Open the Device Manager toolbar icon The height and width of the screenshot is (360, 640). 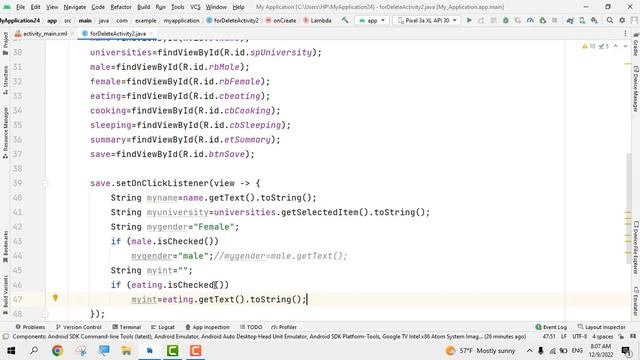pos(582,20)
